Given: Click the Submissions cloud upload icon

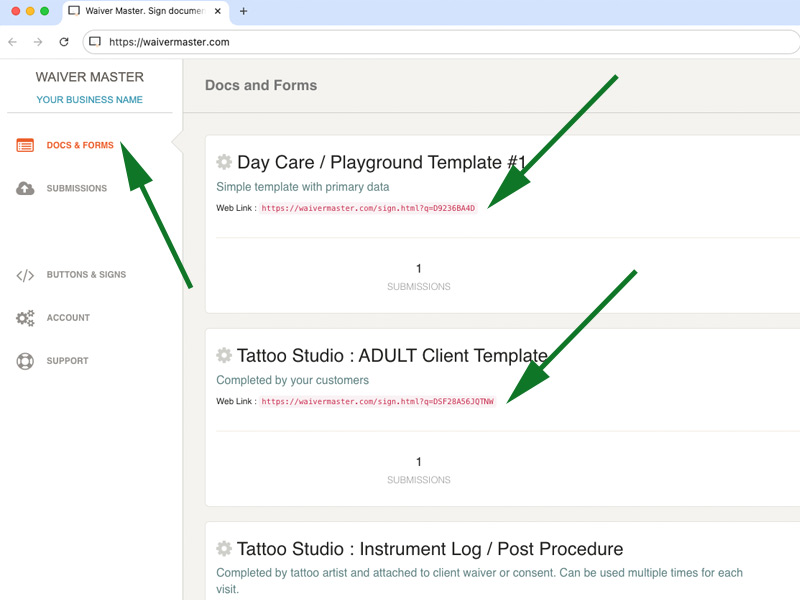Looking at the screenshot, I should 25,188.
